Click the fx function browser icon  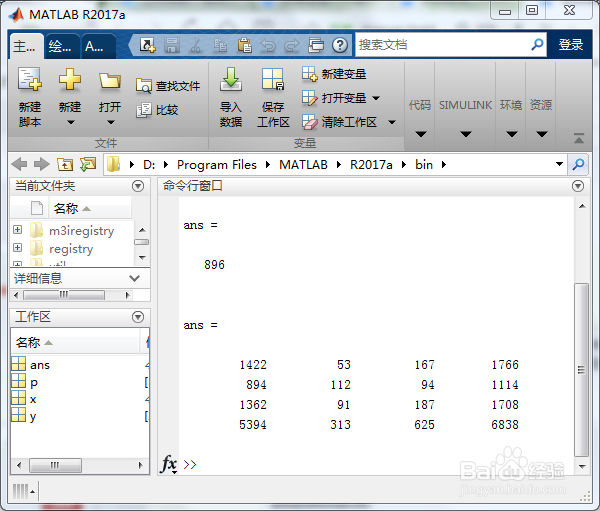coord(169,464)
